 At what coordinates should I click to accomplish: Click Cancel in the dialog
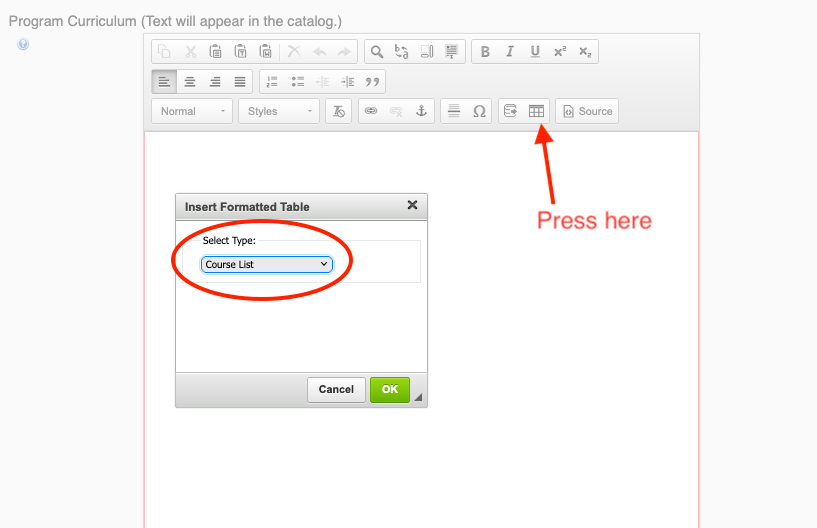pos(336,389)
